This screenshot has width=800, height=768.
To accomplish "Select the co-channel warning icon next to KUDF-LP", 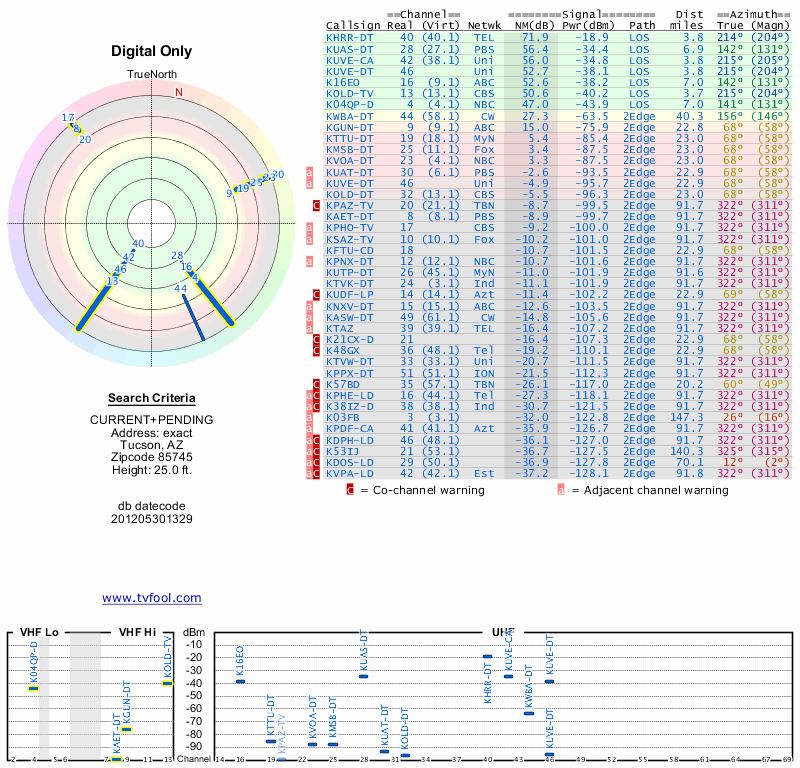I will [316, 294].
